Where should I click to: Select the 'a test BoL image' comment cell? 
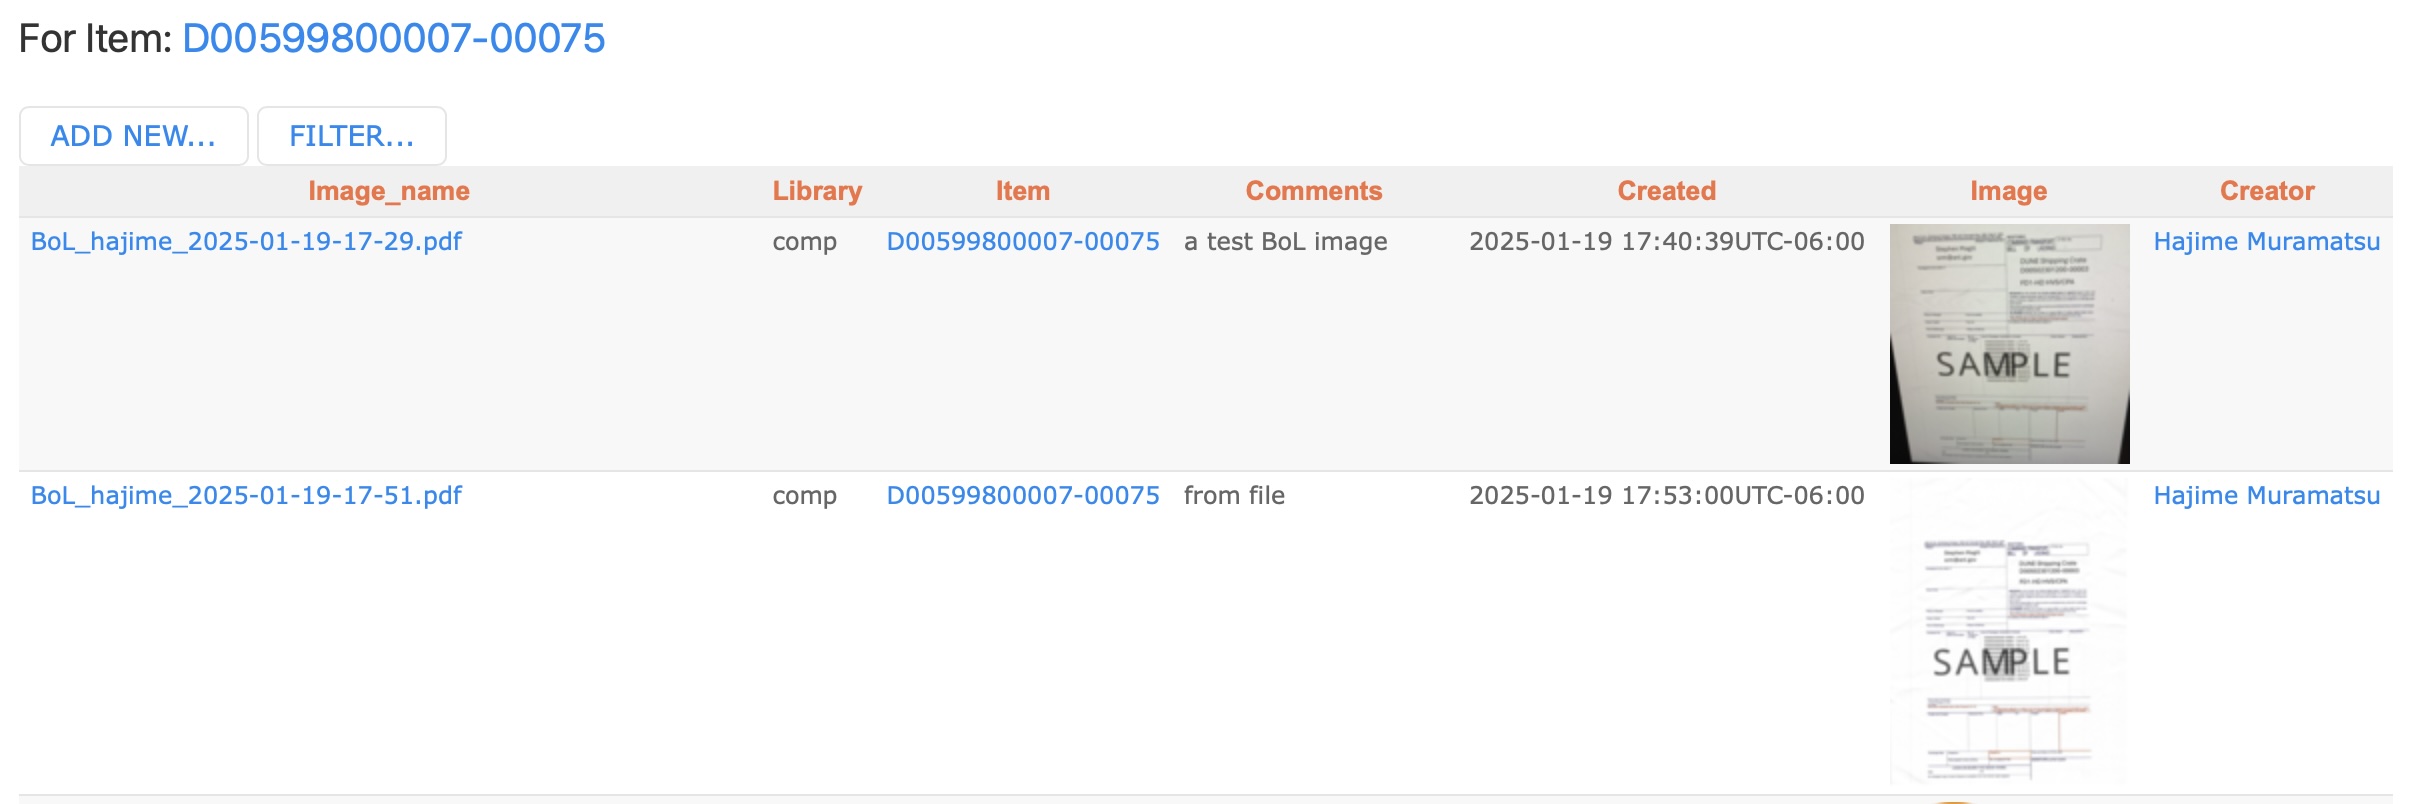(1286, 242)
